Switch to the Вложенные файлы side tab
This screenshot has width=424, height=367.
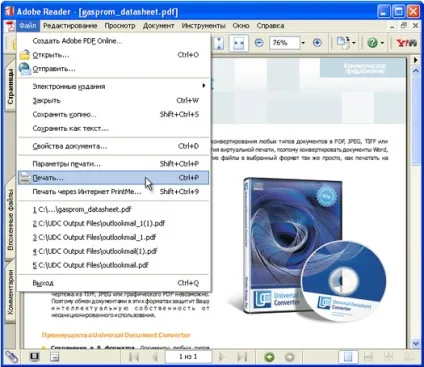10,220
